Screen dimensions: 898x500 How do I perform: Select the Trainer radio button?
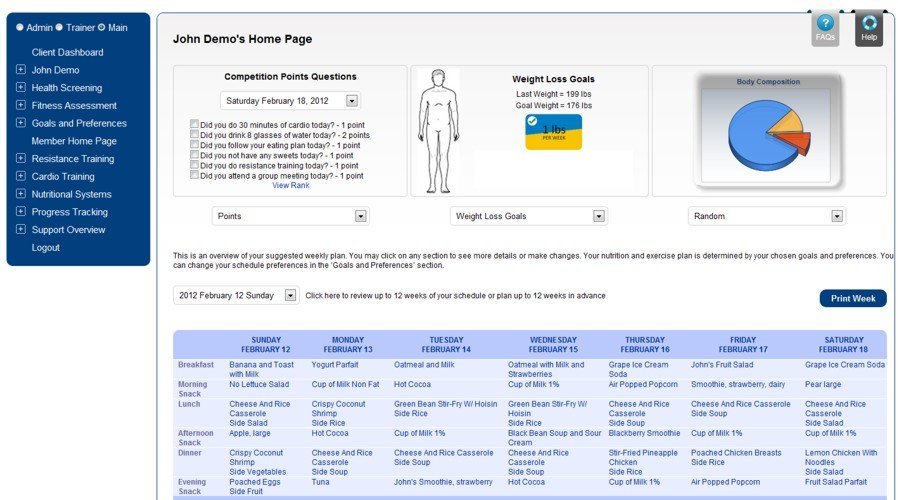click(x=59, y=27)
